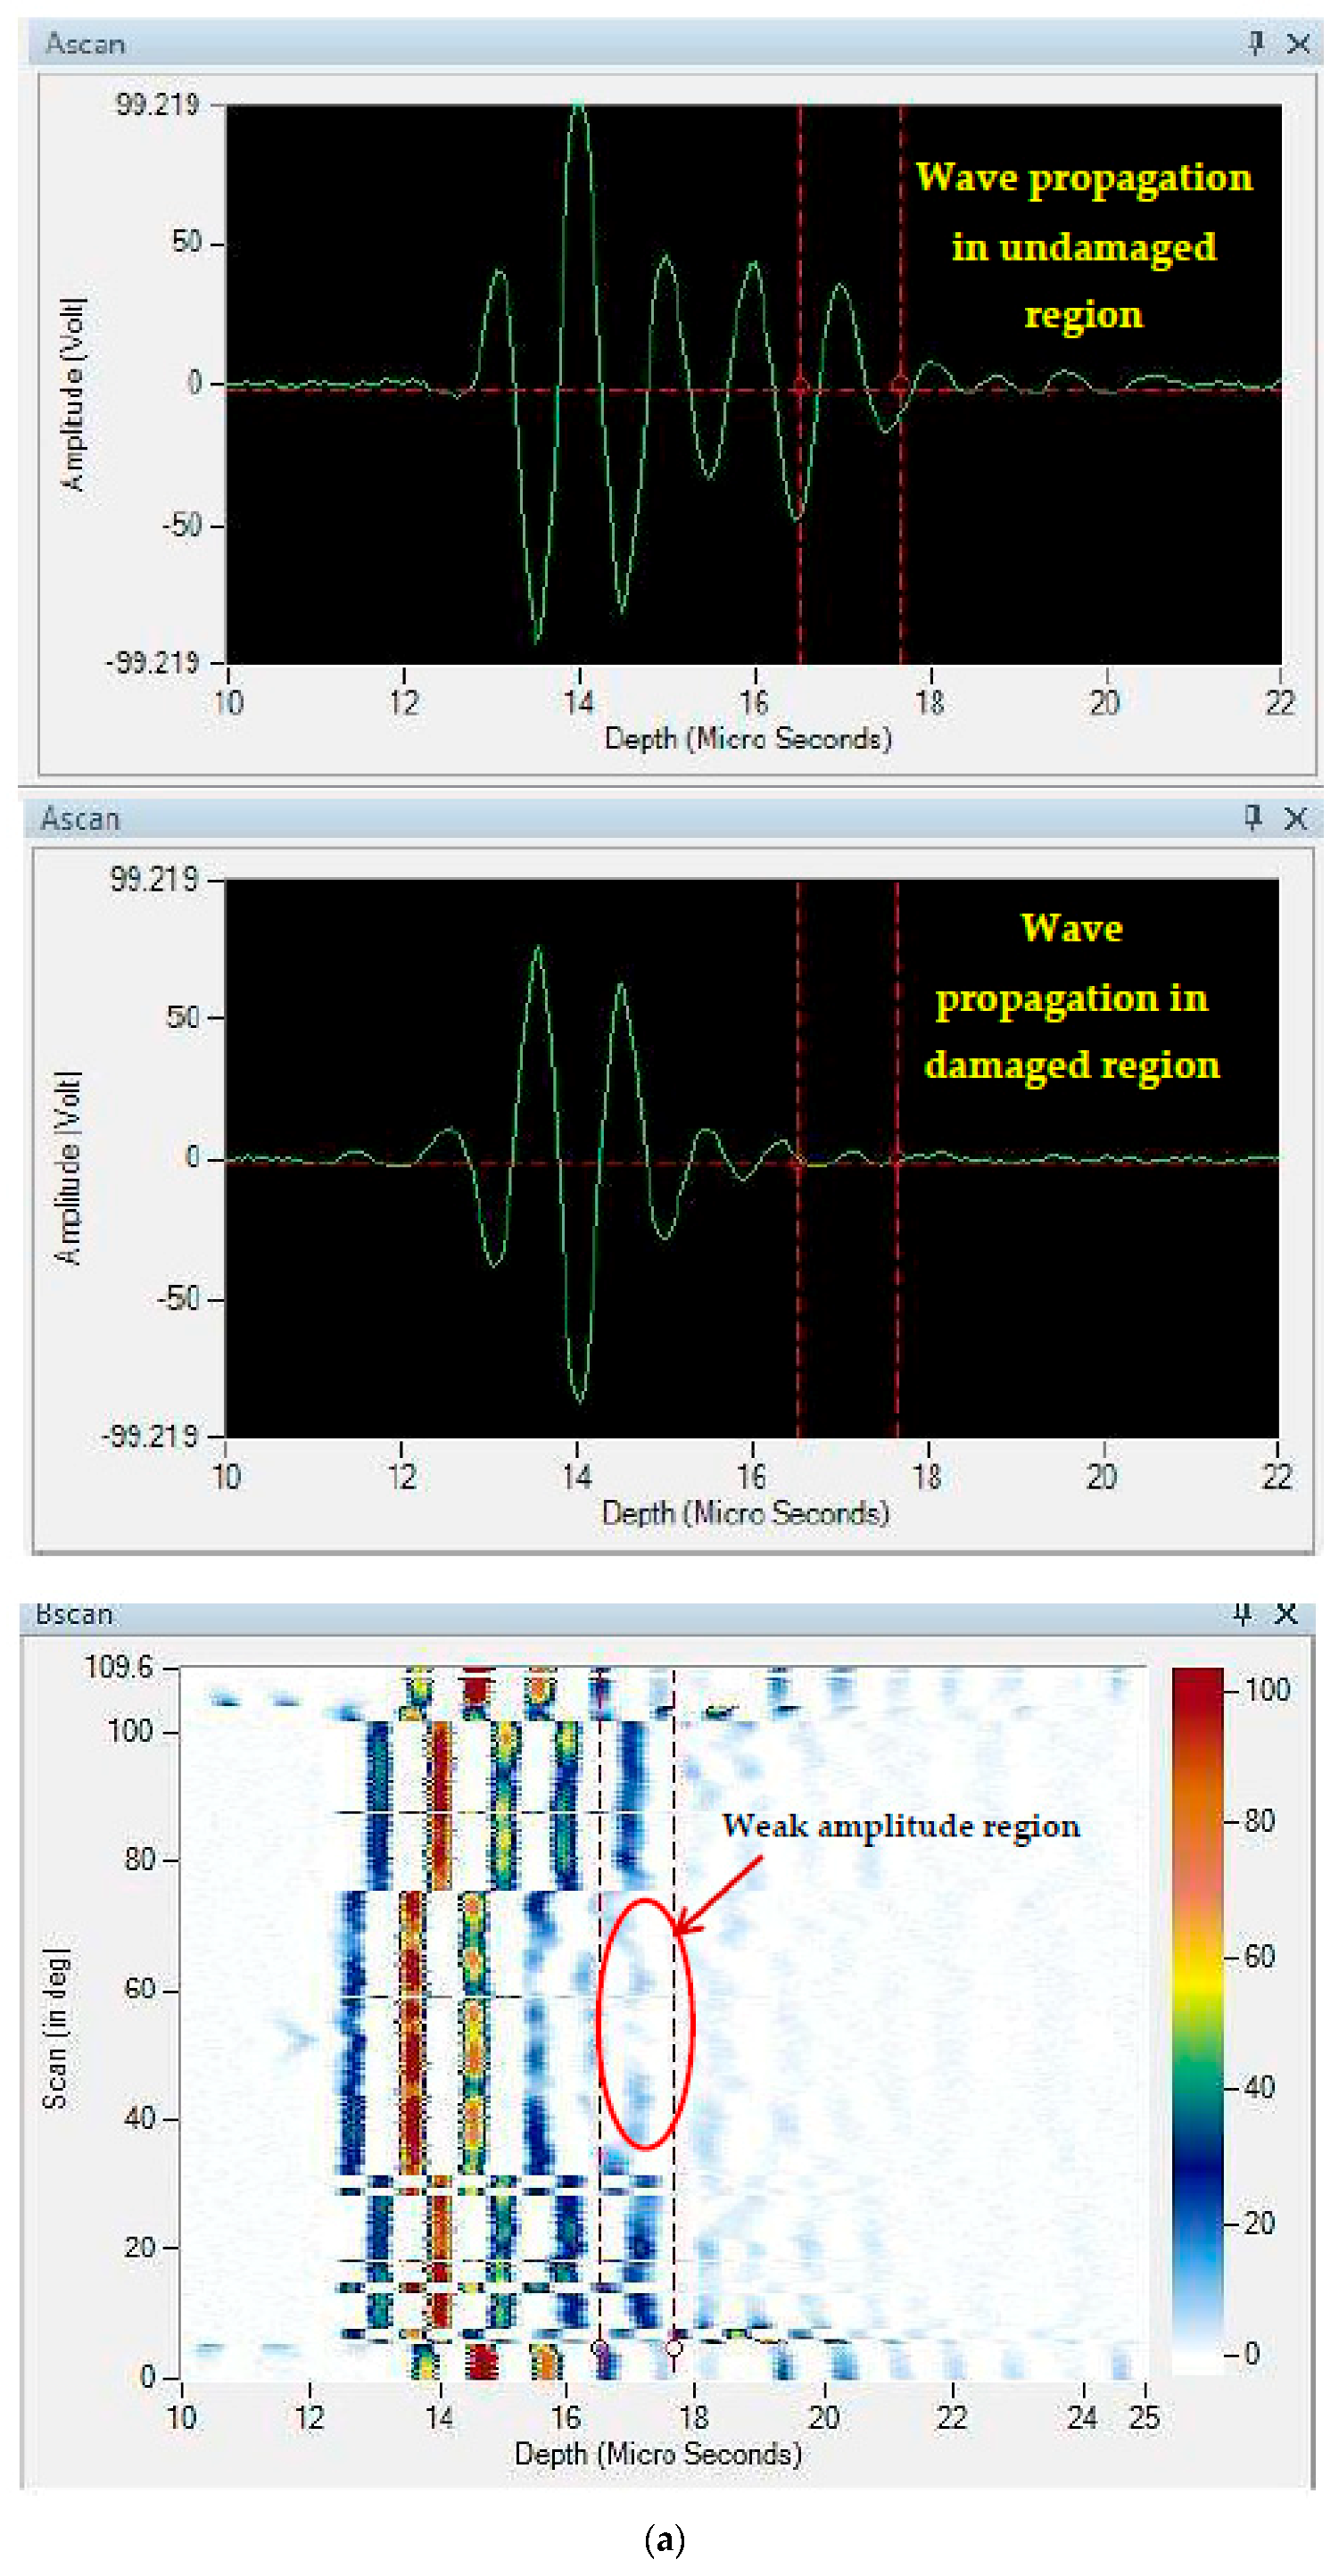Select left red gate marker in damaged Ascan
The image size is (1339, 2576).
click(798, 1161)
